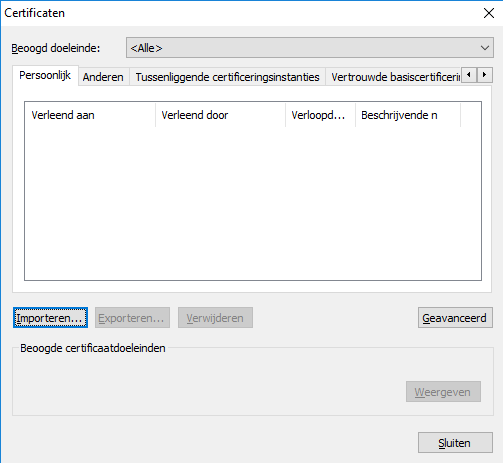
Task: Click the Exporteren button
Action: click(x=132, y=318)
